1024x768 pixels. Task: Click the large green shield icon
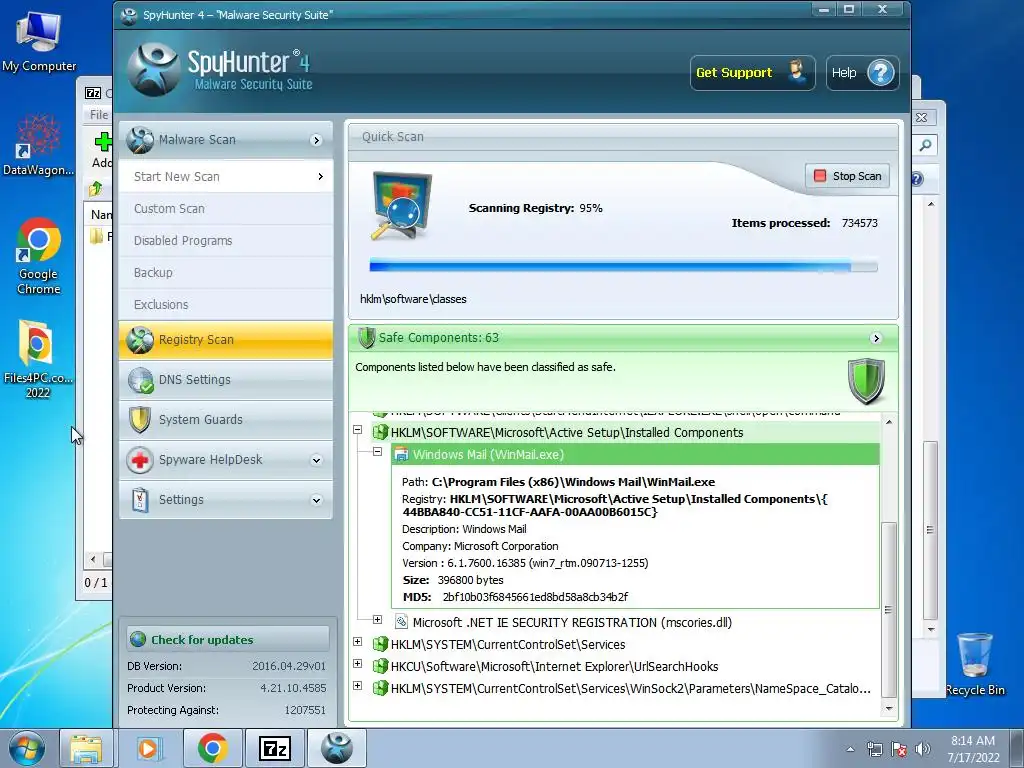867,381
